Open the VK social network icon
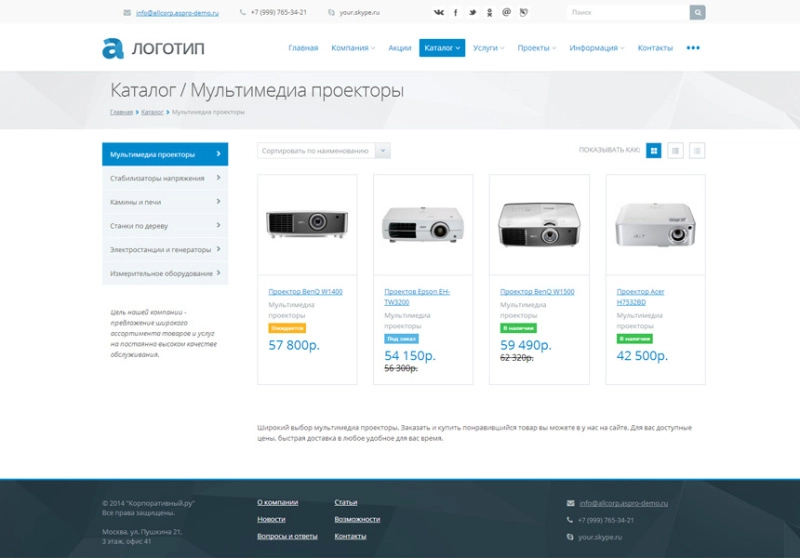The image size is (800, 558). pos(439,13)
